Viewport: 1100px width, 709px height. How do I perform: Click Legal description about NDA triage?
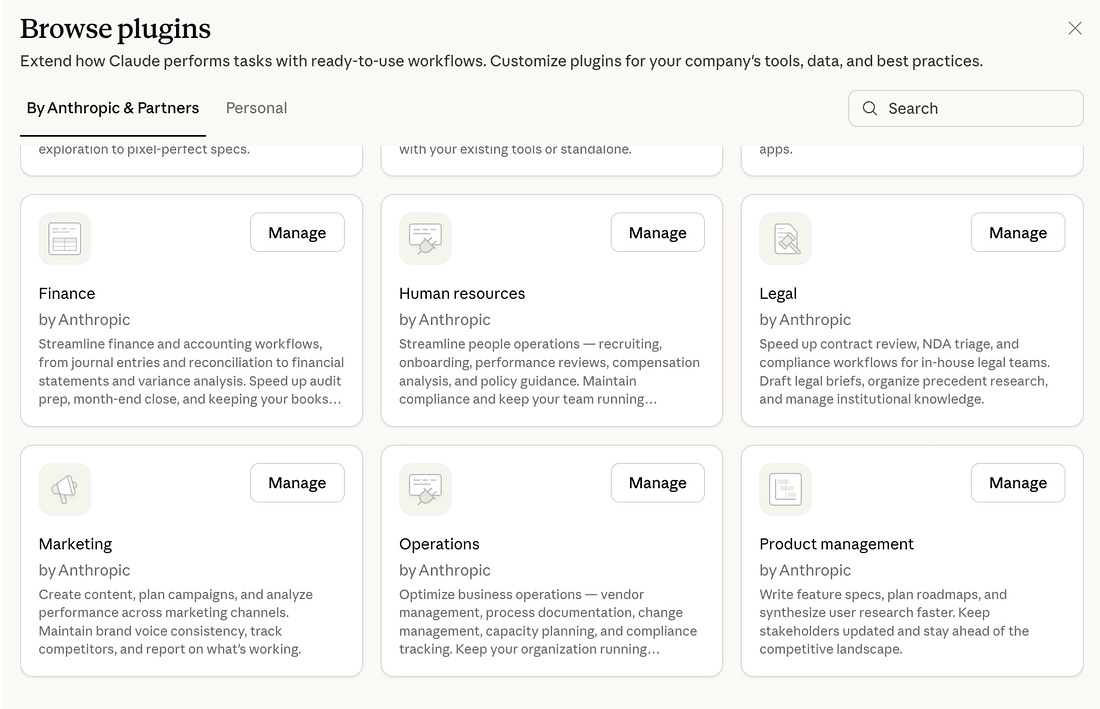(904, 372)
